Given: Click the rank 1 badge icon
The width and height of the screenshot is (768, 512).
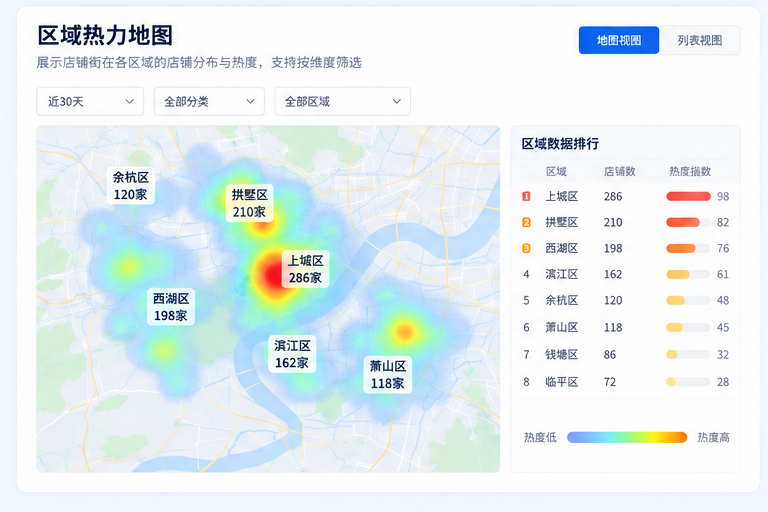Looking at the screenshot, I should [x=527, y=196].
